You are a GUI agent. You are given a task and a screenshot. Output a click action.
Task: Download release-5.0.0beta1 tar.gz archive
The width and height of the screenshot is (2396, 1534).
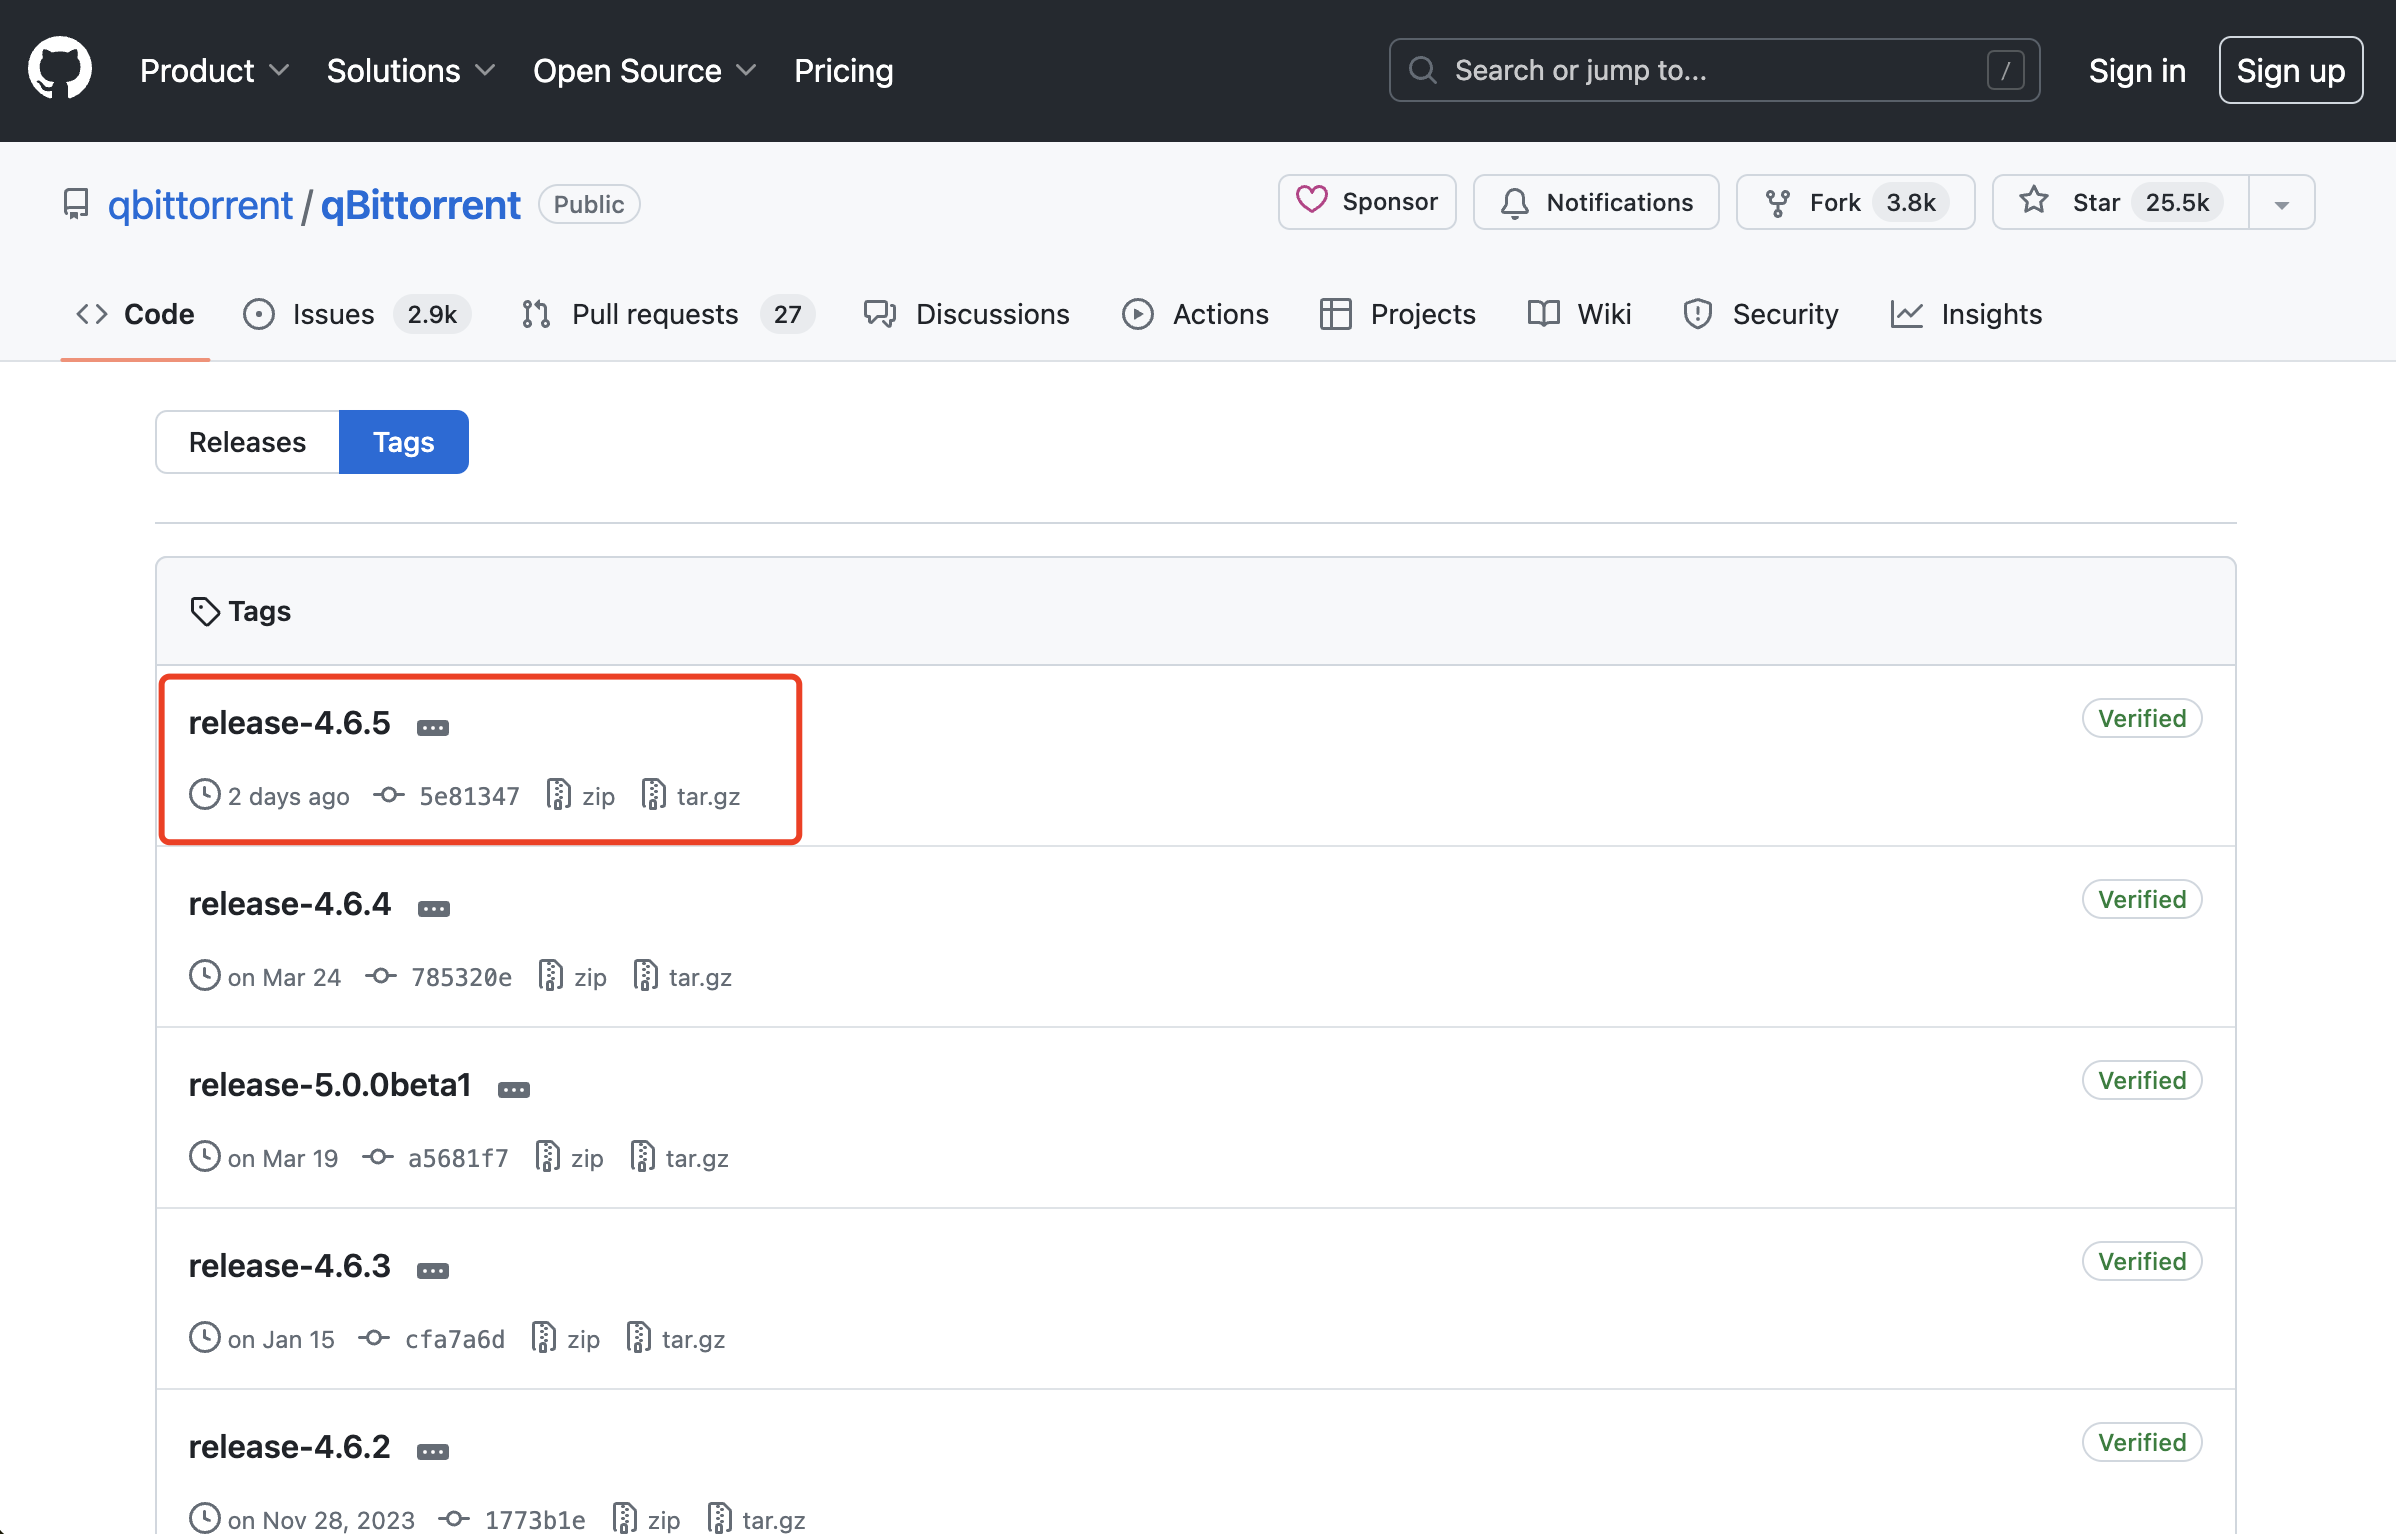tap(680, 1158)
